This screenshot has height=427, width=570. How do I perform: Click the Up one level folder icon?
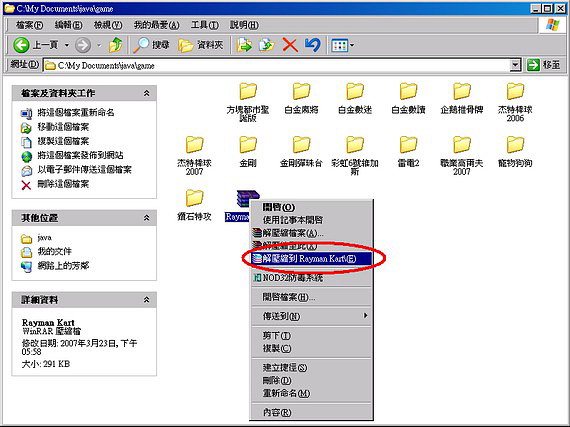pyautogui.click(x=116, y=45)
